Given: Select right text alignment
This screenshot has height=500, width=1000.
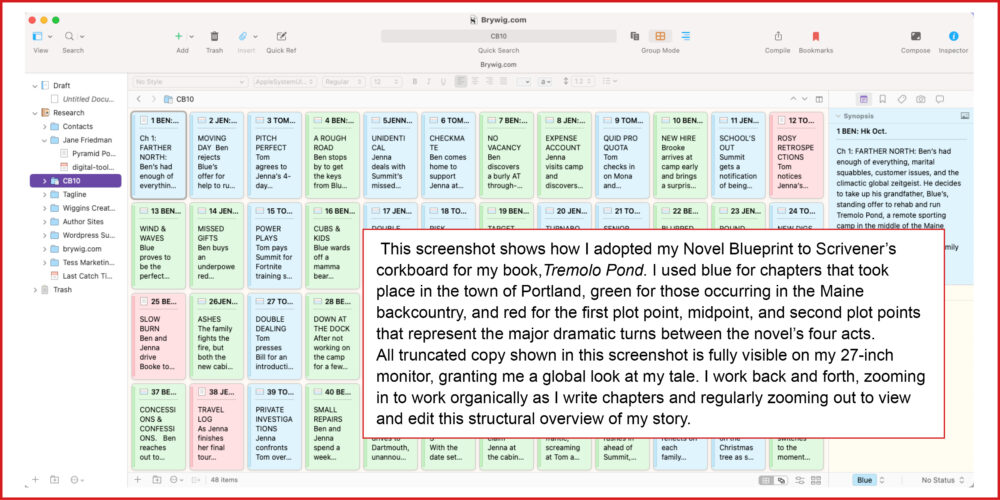Looking at the screenshot, I should [489, 82].
